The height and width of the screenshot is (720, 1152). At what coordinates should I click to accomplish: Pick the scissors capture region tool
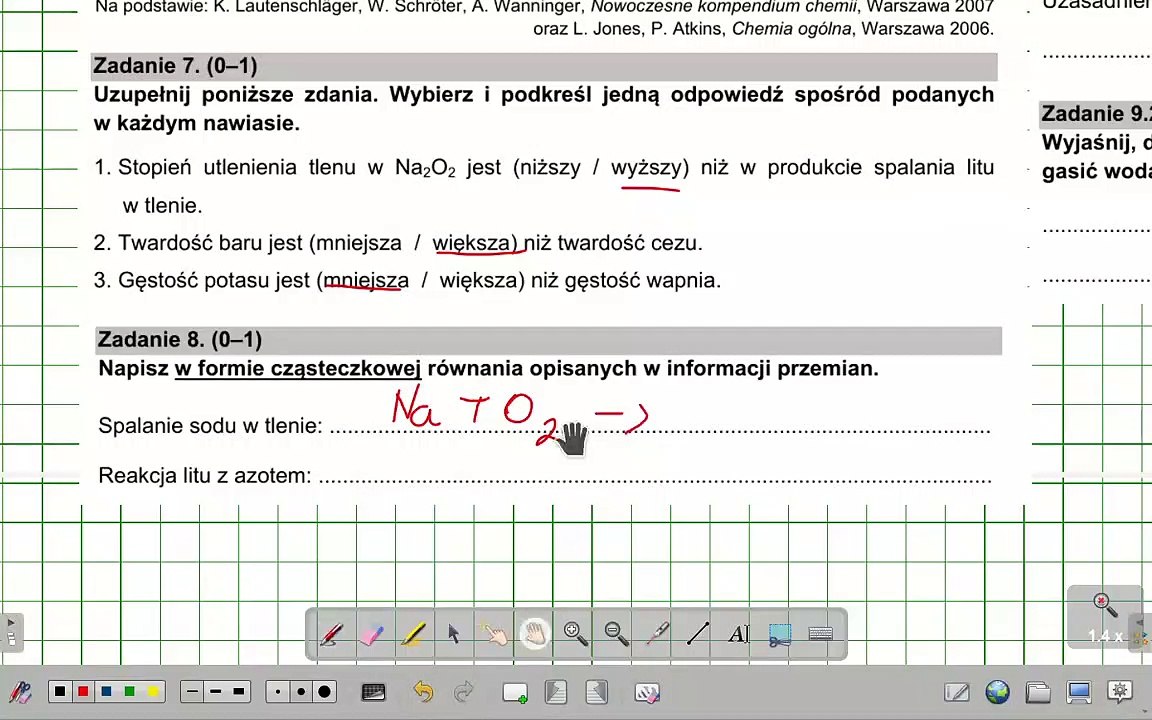click(x=780, y=634)
